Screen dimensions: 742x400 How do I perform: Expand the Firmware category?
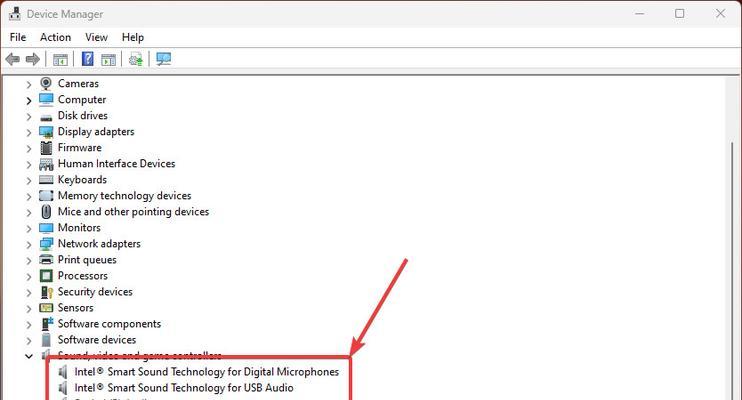pos(29,149)
